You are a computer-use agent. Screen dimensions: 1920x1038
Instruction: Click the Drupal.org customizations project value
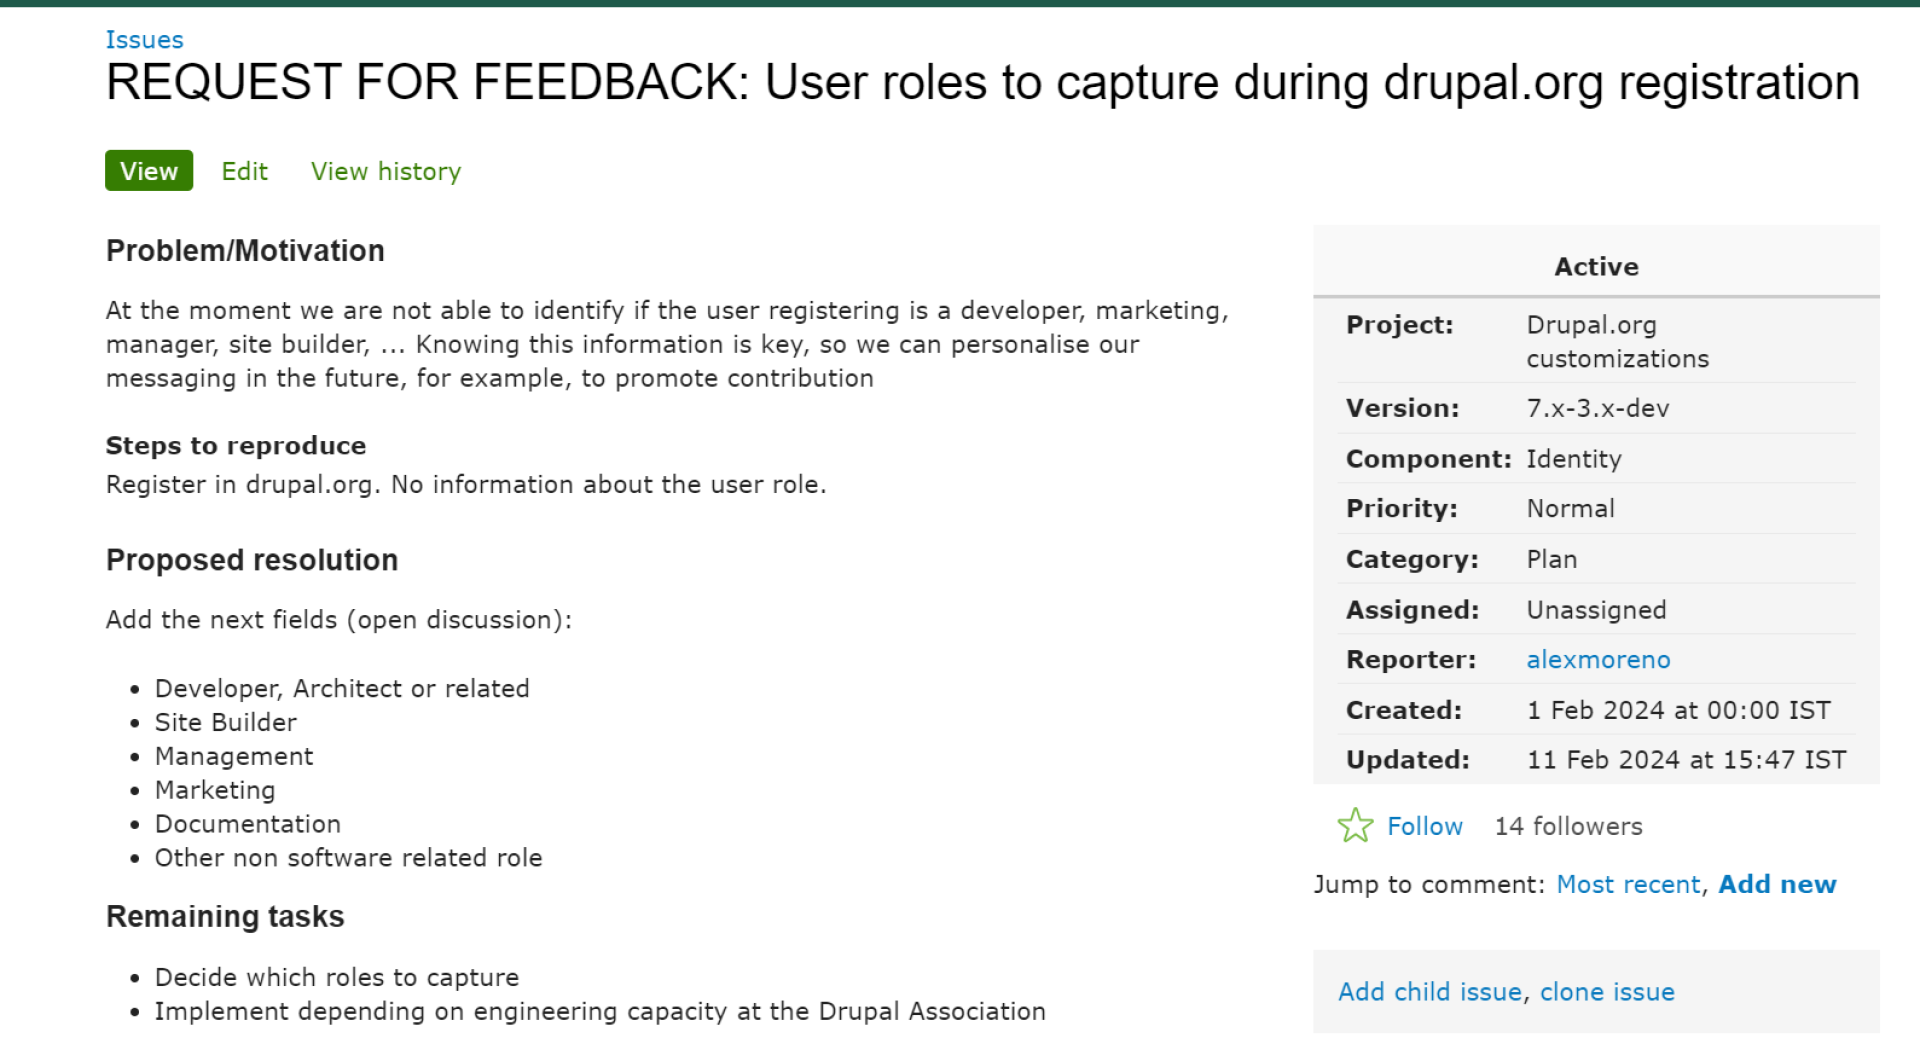(1617, 341)
